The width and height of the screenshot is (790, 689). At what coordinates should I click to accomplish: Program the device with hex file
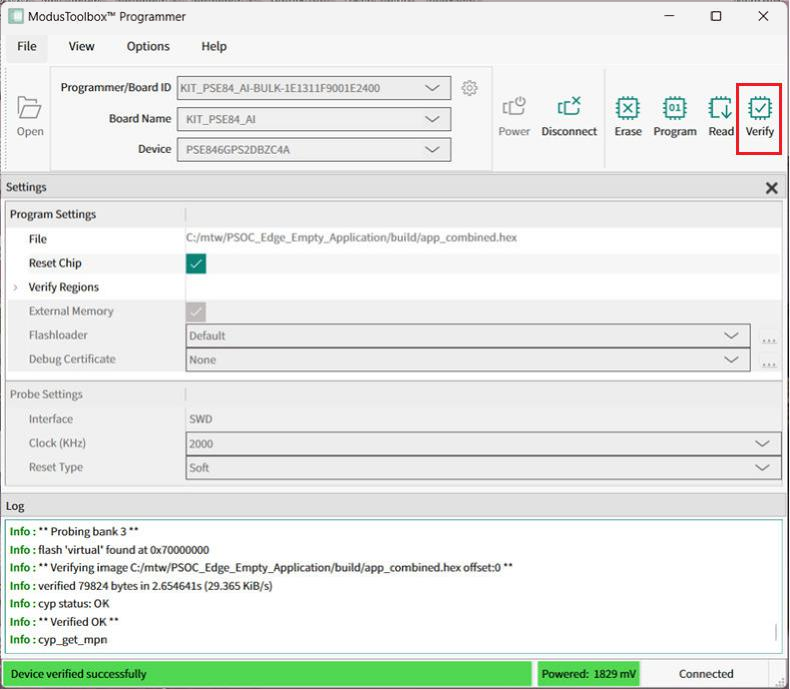675,117
